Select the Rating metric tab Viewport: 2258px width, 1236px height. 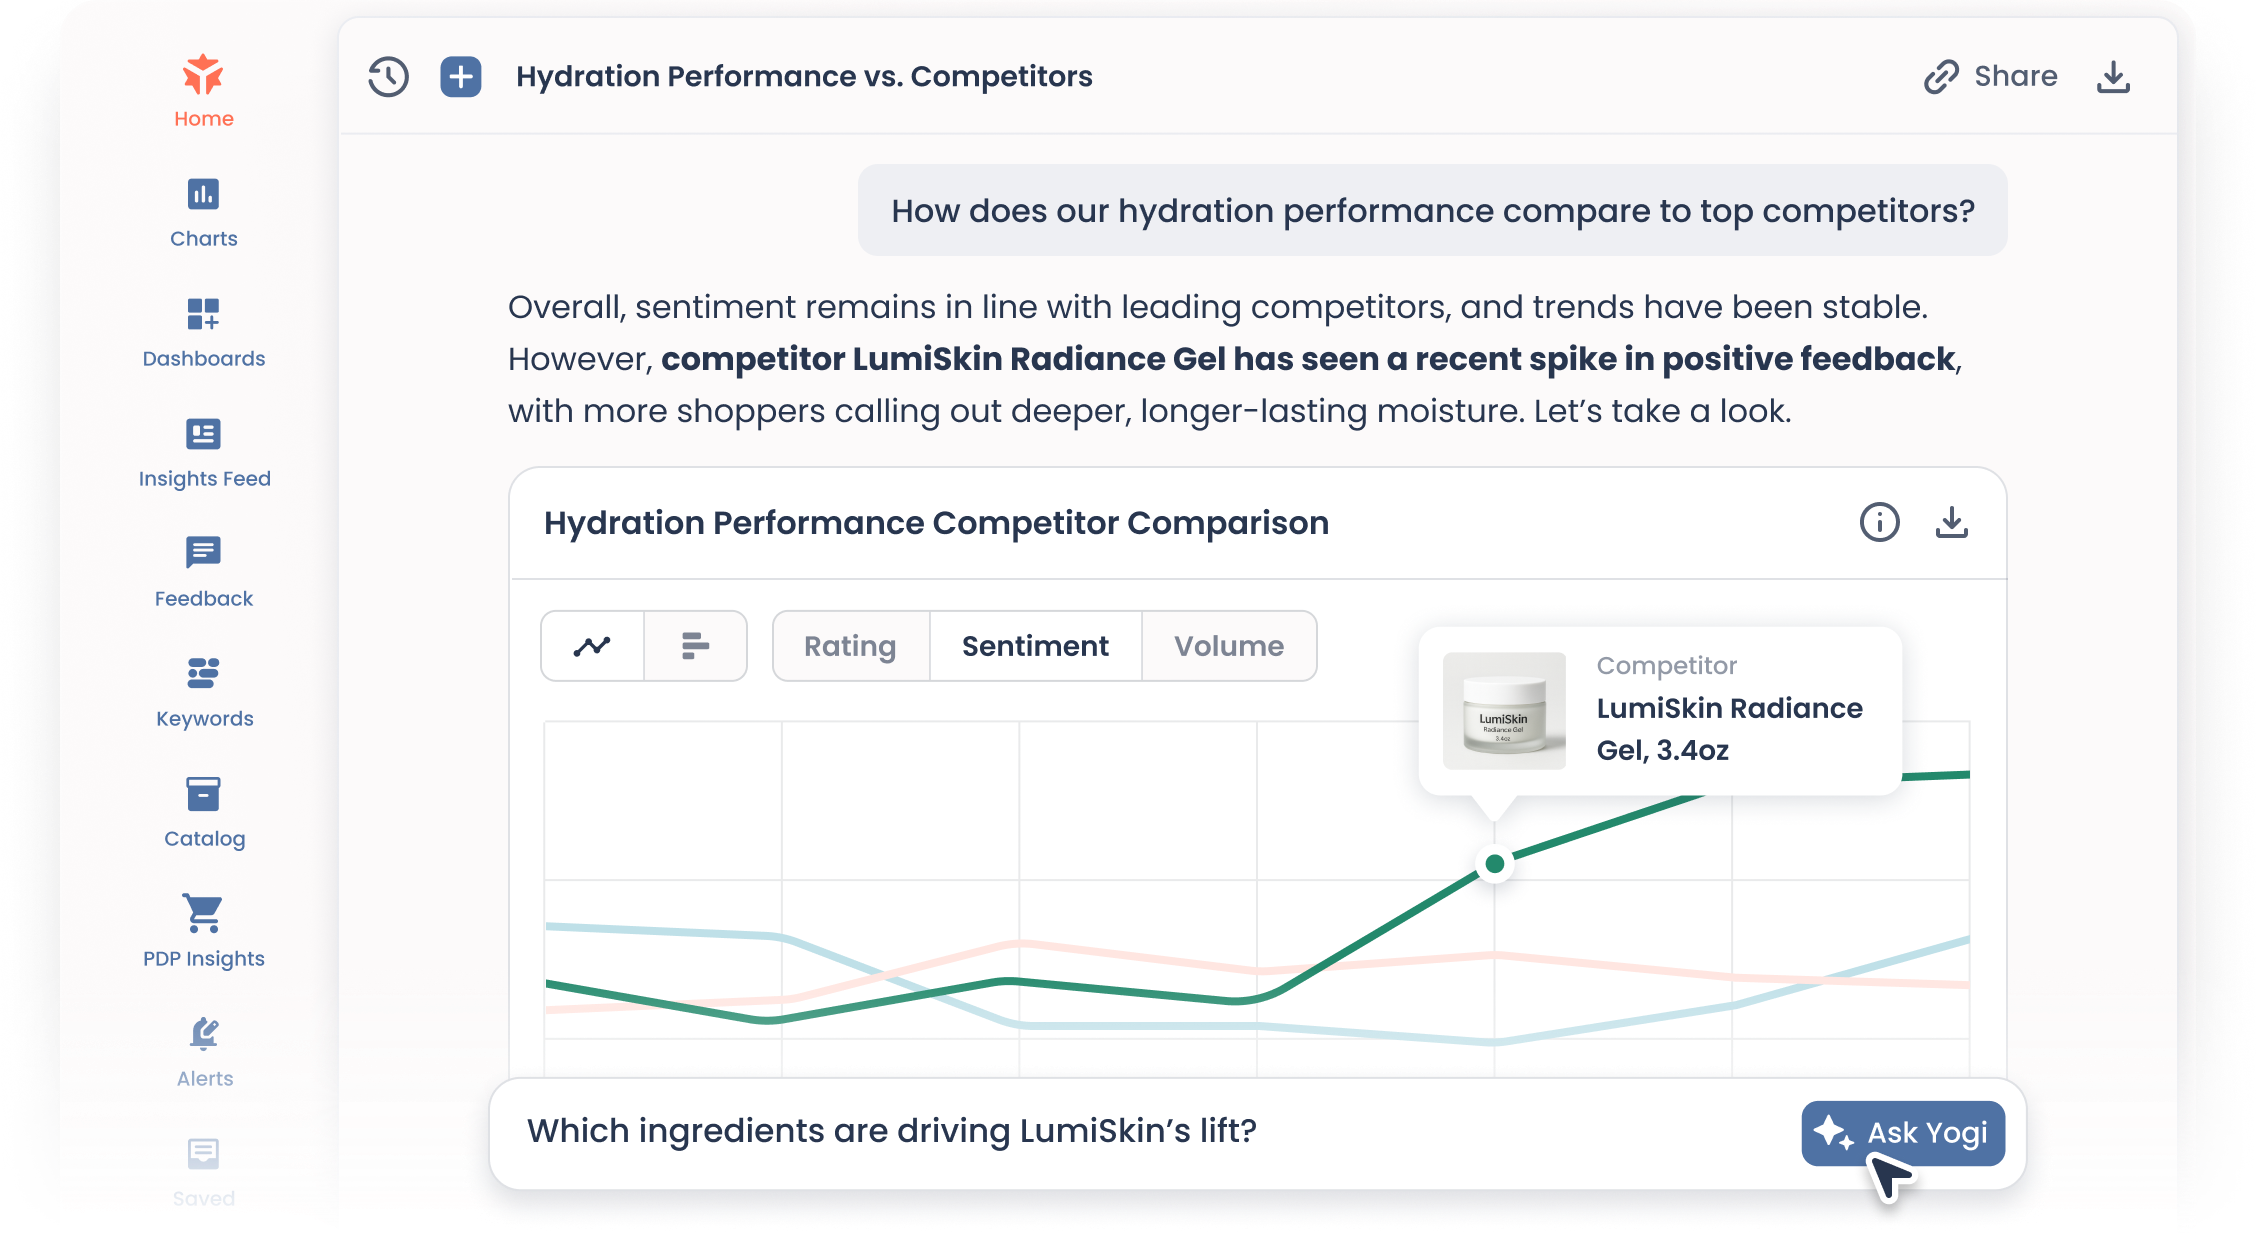[x=850, y=646]
